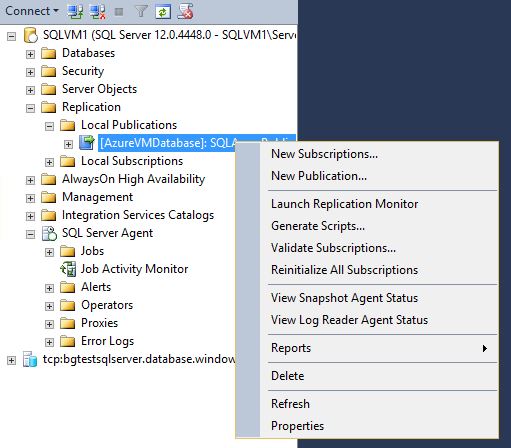This screenshot has width=511, height=448.
Task: Expand the tcp:bgtestsqlserver server node
Action: click(x=11, y=360)
